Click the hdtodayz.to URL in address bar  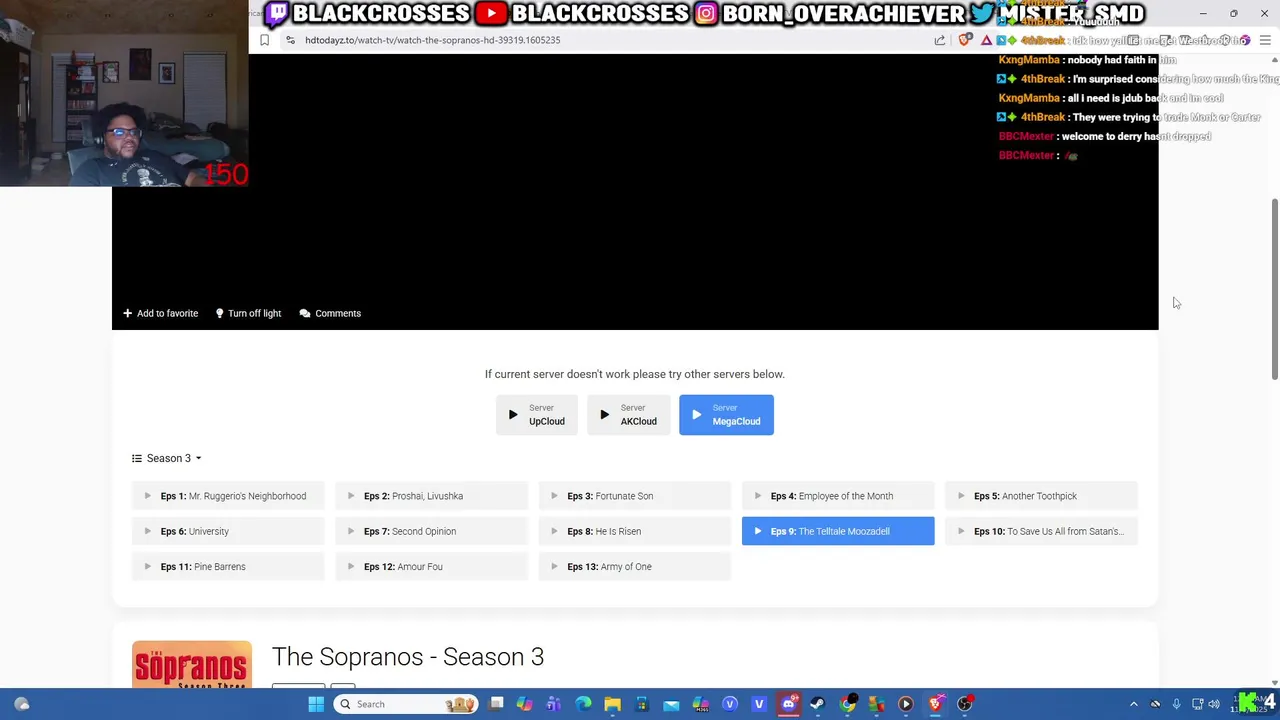pyautogui.click(x=432, y=40)
